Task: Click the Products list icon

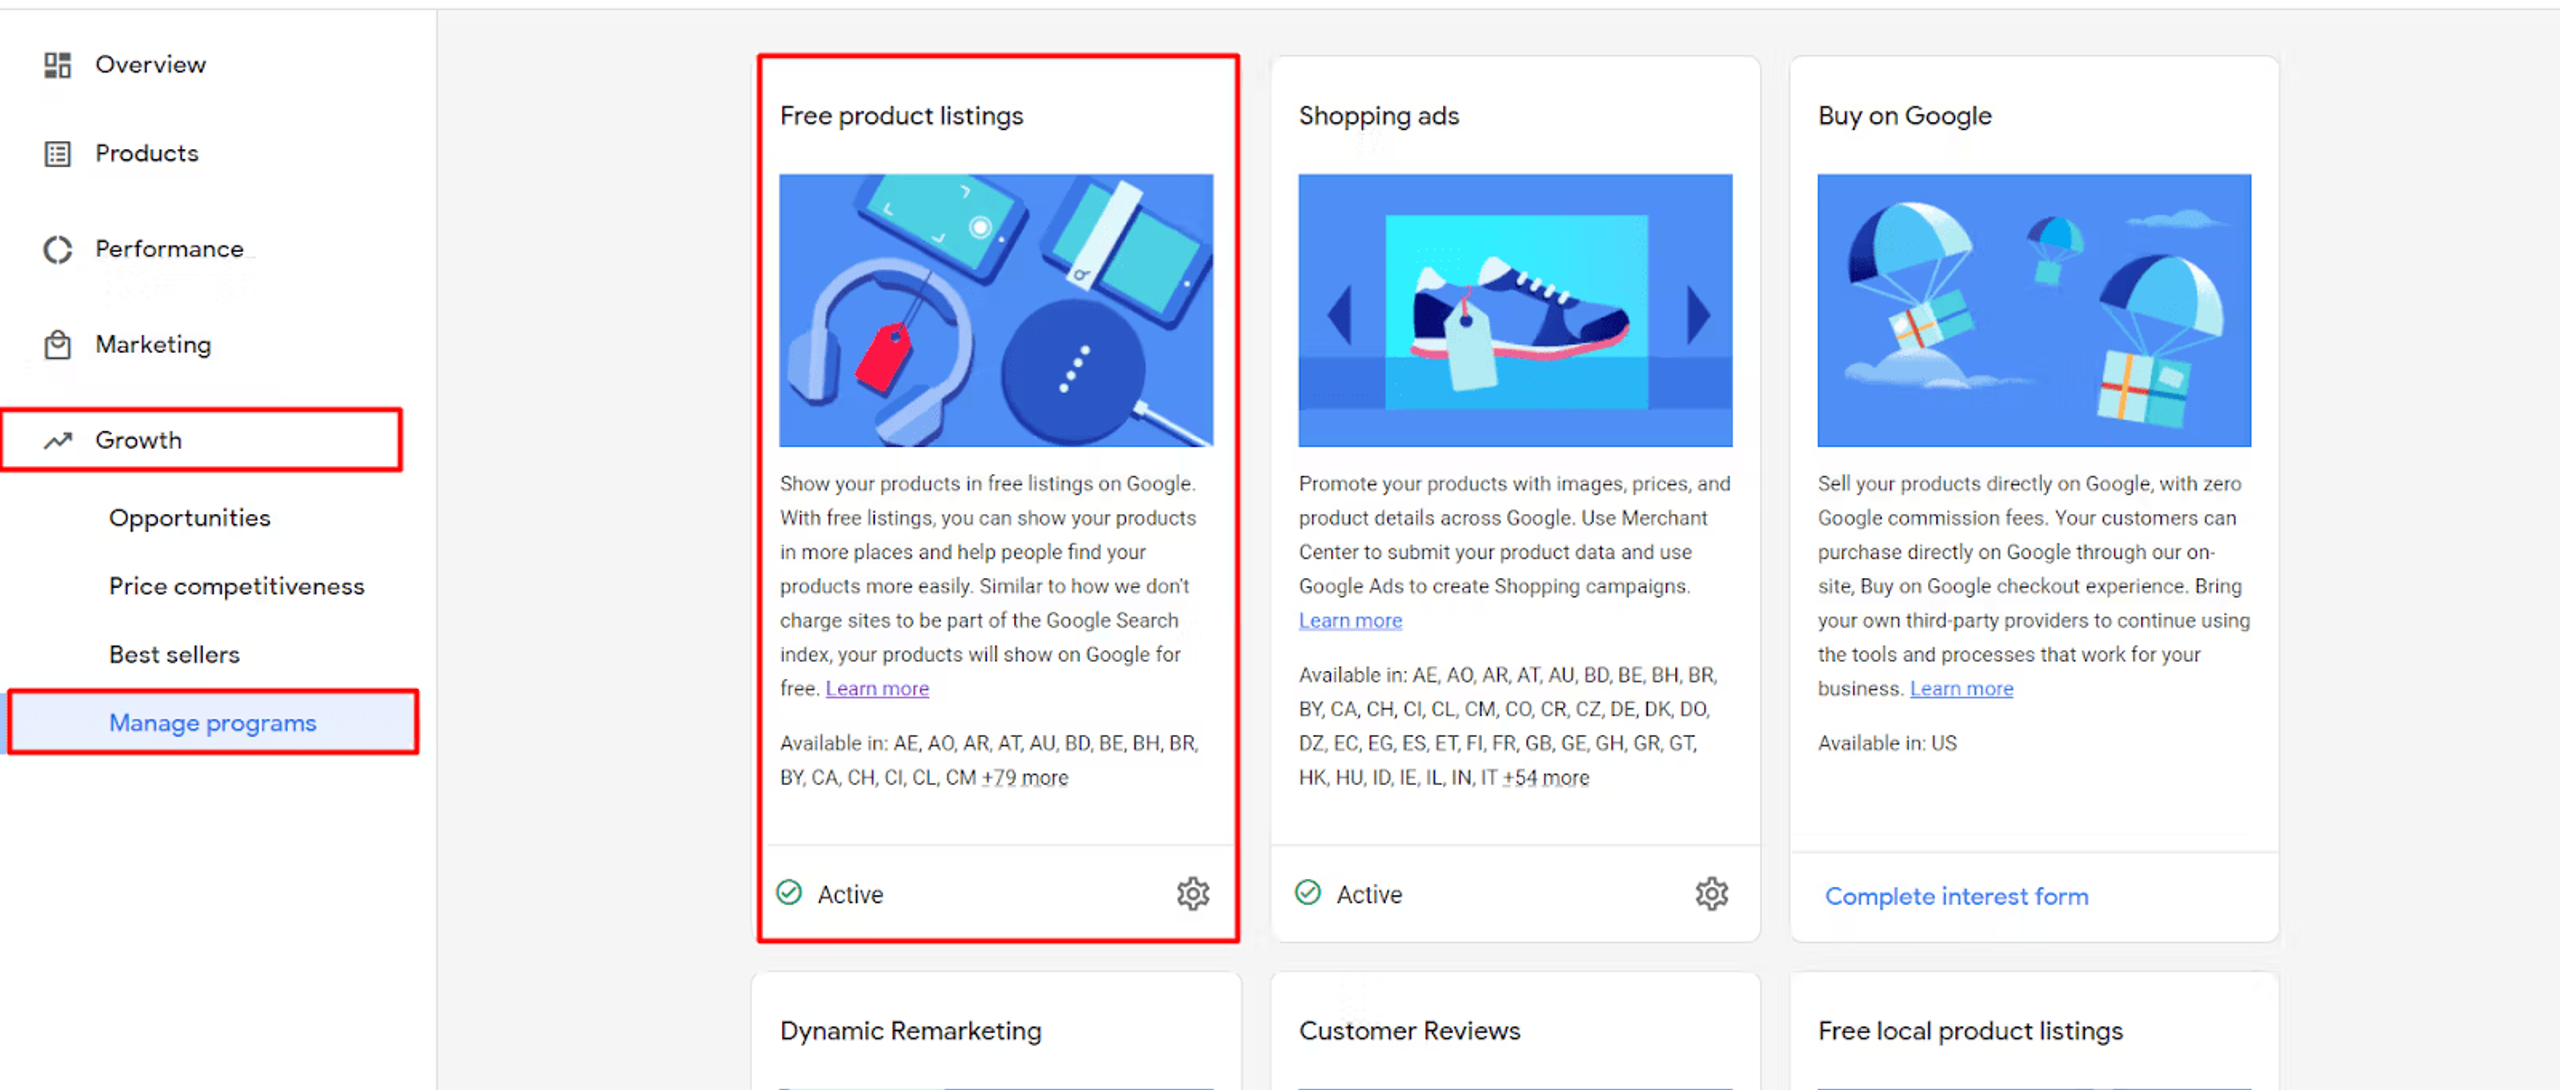Action: 57,154
